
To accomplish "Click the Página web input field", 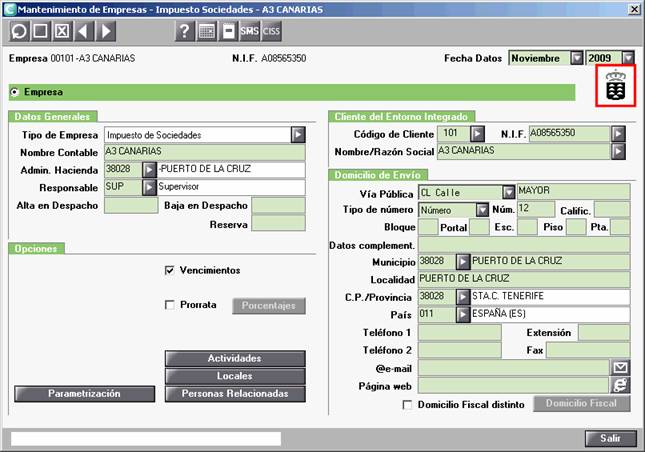I will coord(514,385).
